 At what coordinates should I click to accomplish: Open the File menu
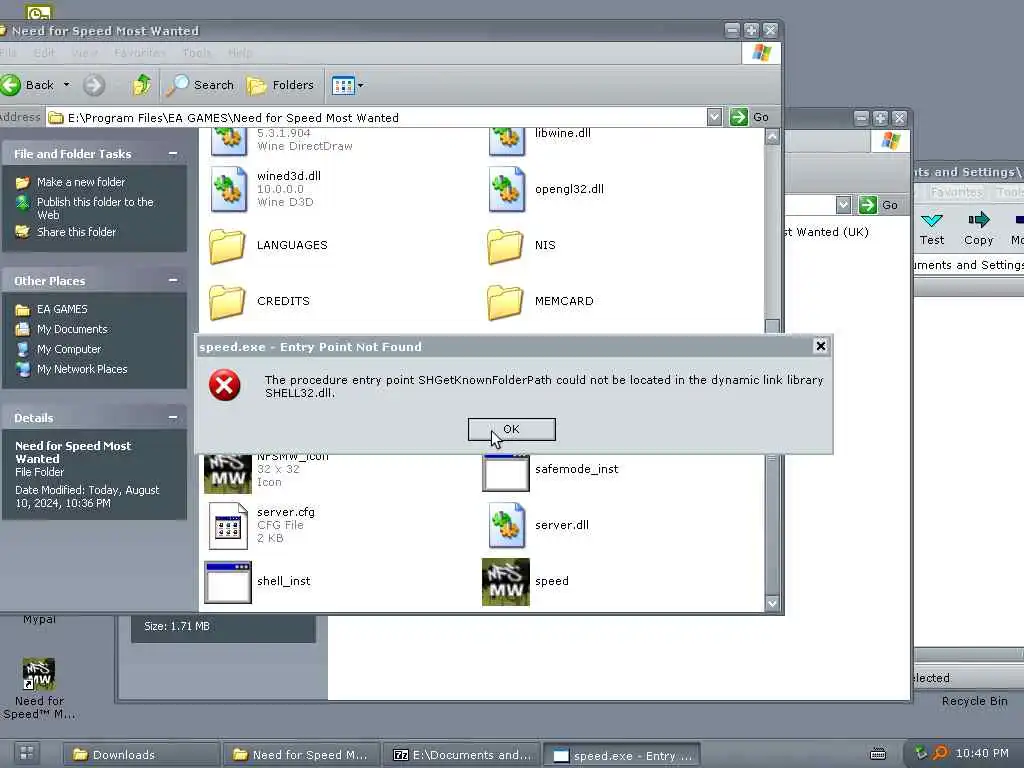pyautogui.click(x=8, y=53)
